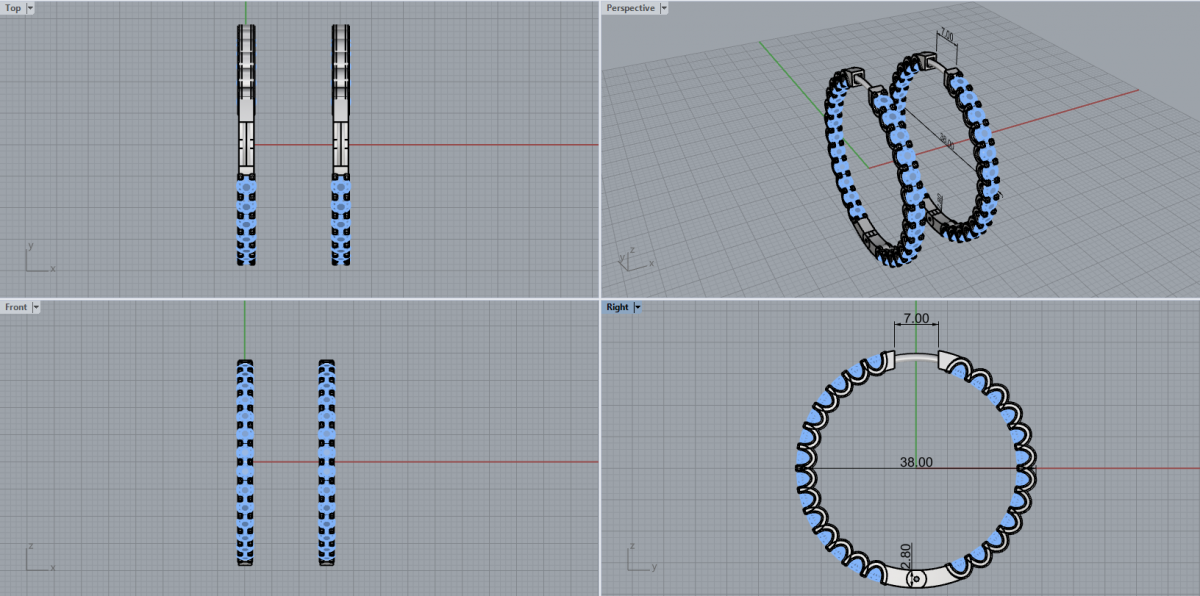
Task: Click the white clasp segment atop the hoop in Right view
Action: click(x=916, y=356)
